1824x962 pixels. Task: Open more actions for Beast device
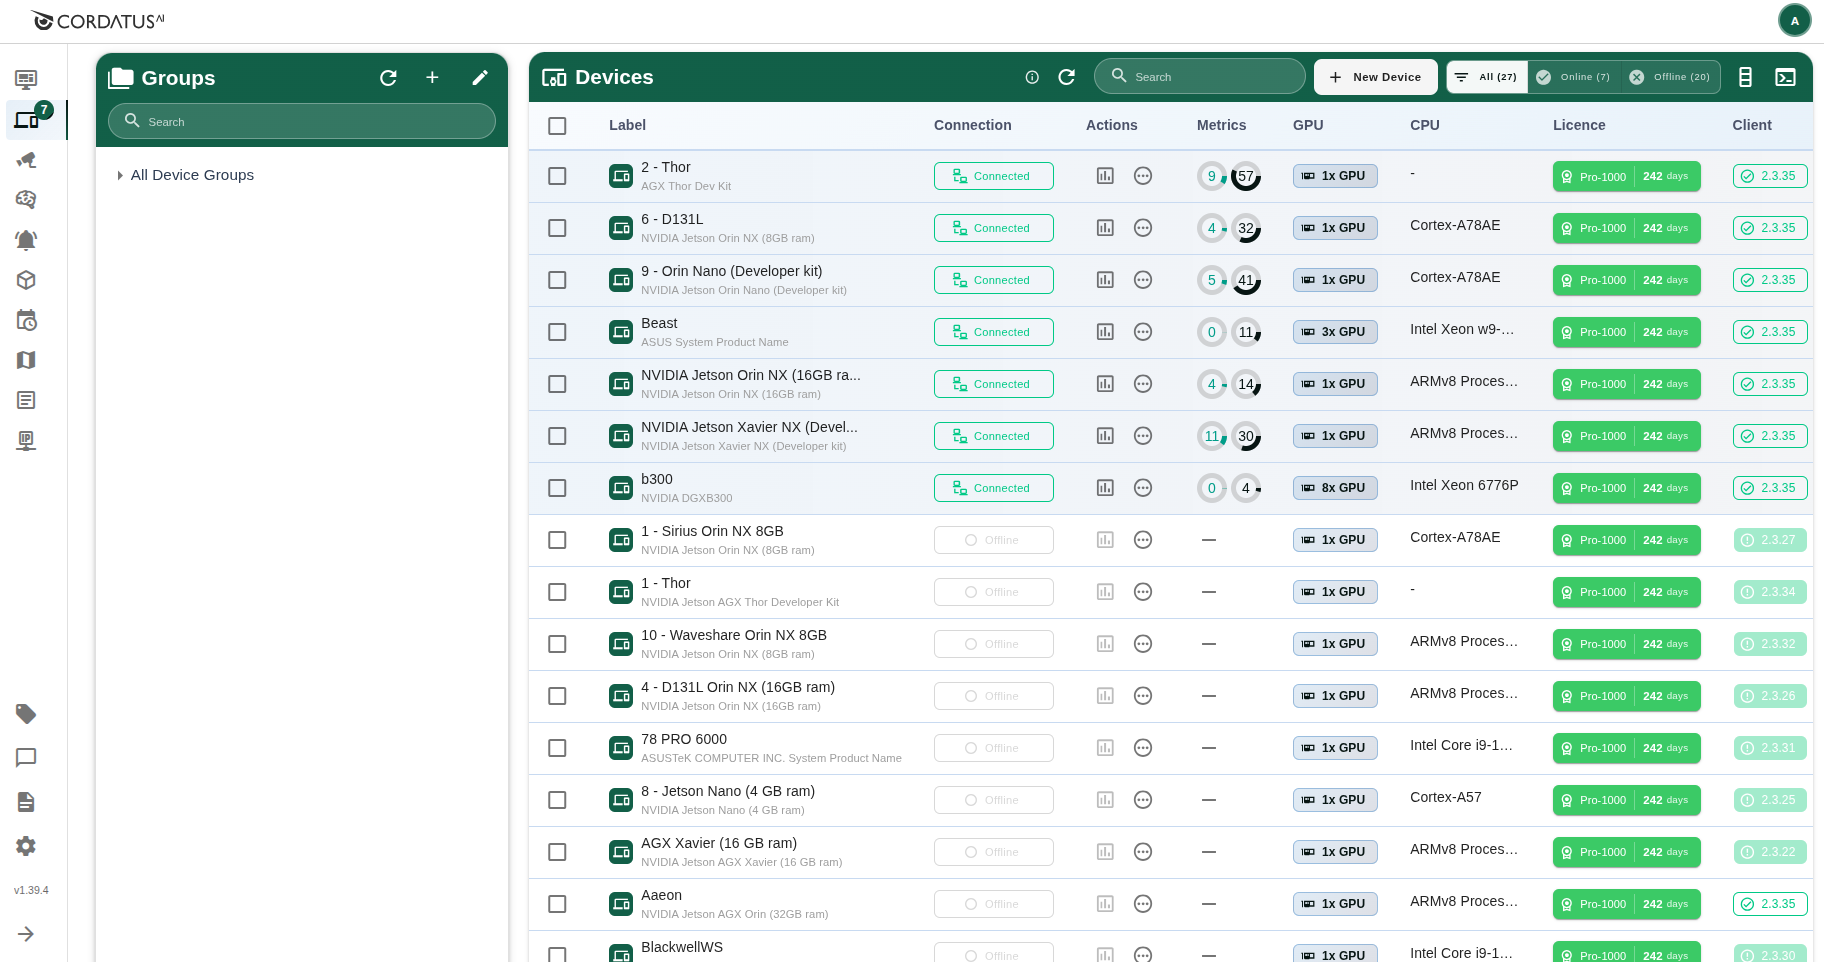[1143, 332]
